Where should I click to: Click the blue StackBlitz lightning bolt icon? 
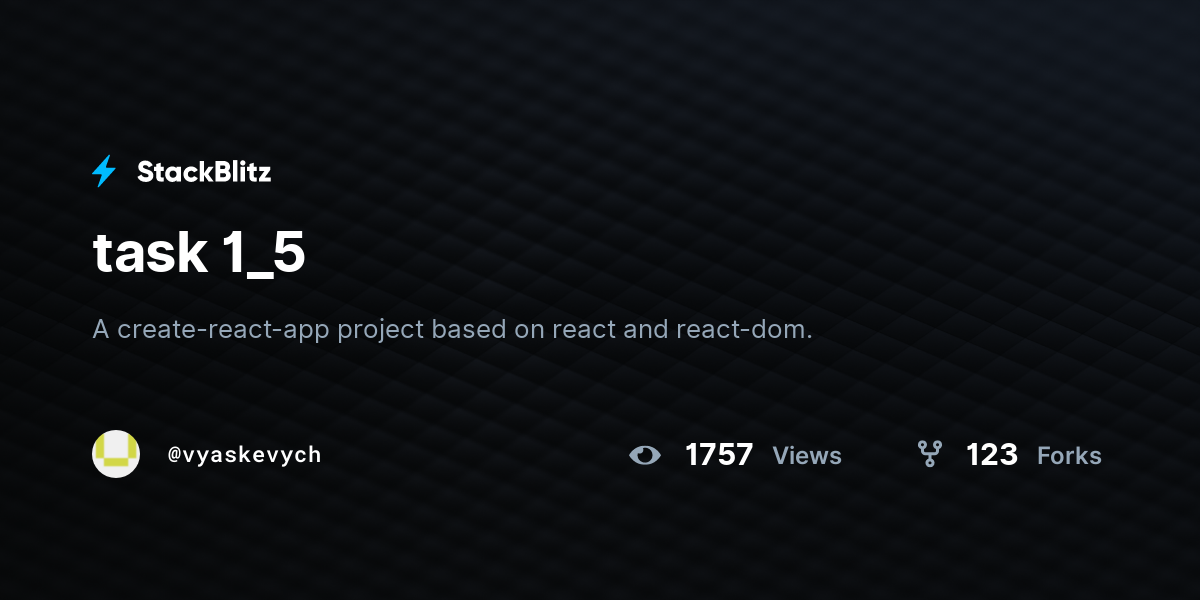tap(104, 172)
